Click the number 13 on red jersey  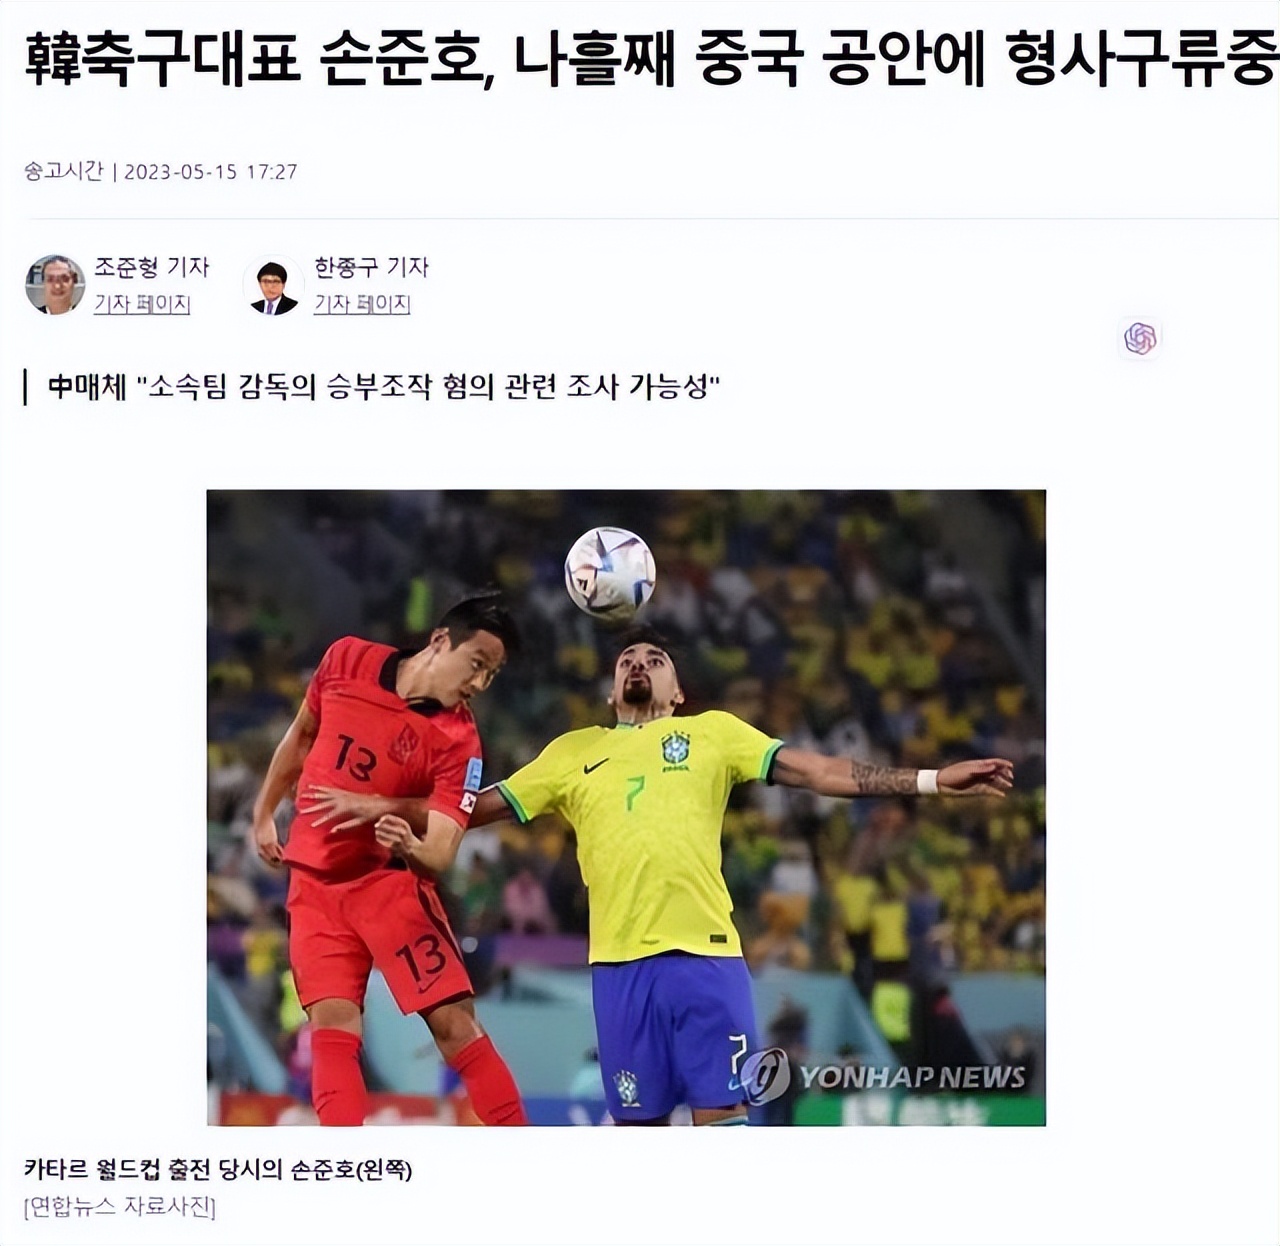(355, 757)
